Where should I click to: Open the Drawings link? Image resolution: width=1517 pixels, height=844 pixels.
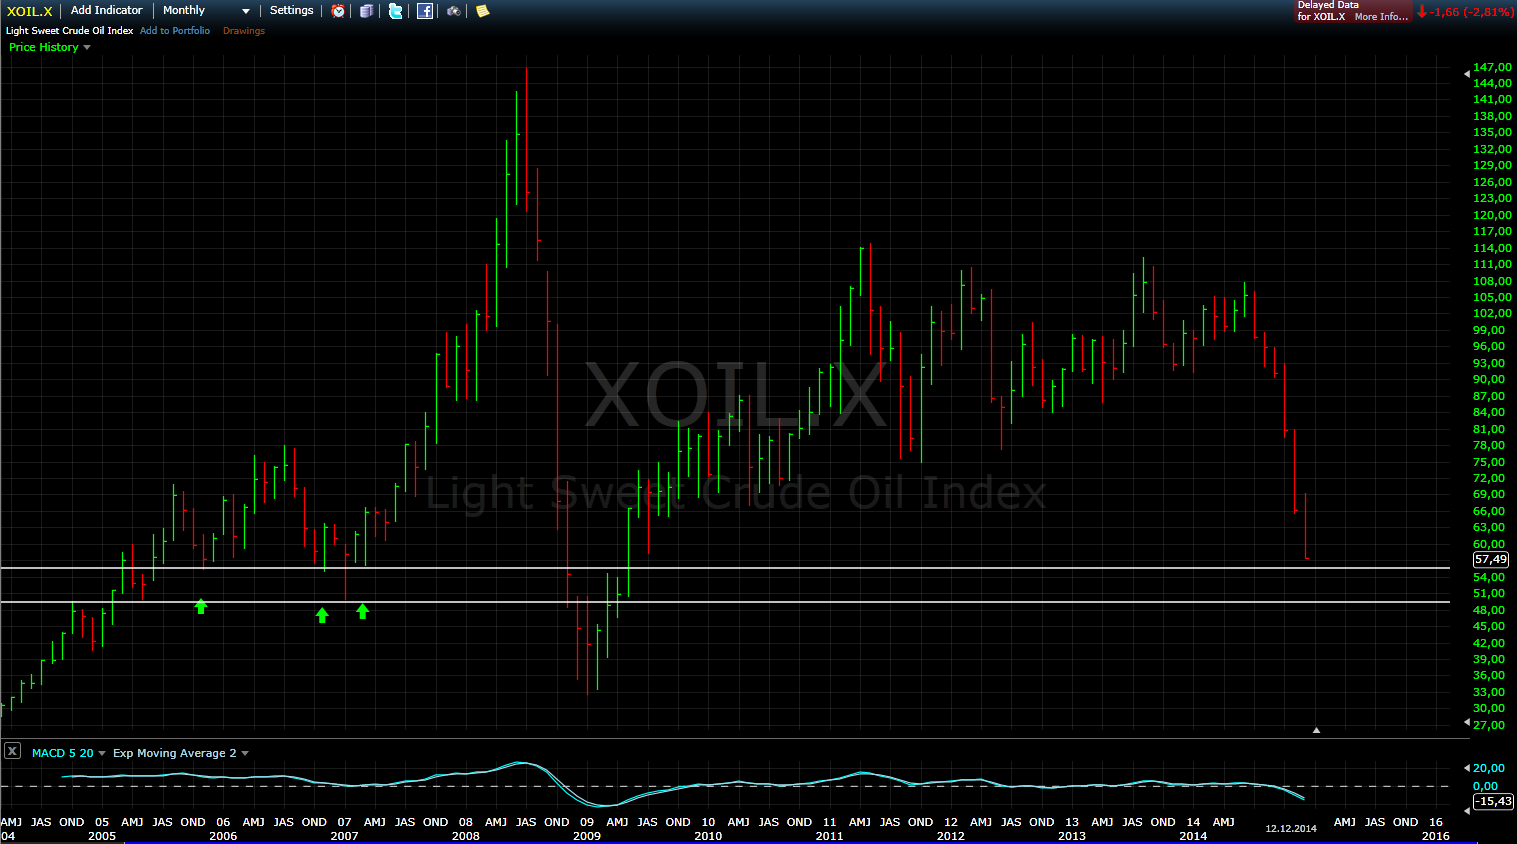click(244, 31)
